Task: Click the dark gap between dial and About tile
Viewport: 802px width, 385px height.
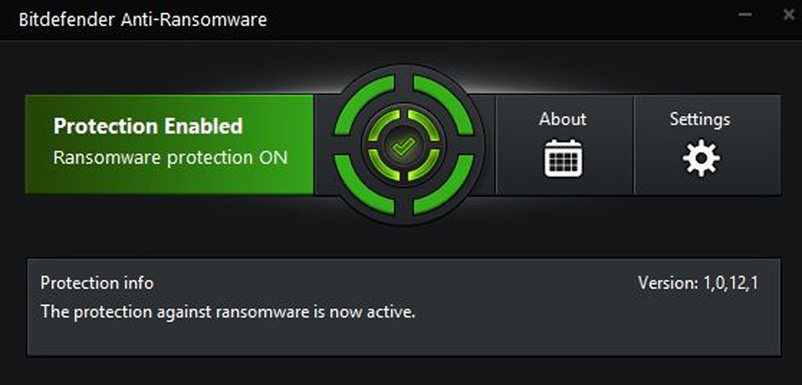Action: tap(489, 144)
